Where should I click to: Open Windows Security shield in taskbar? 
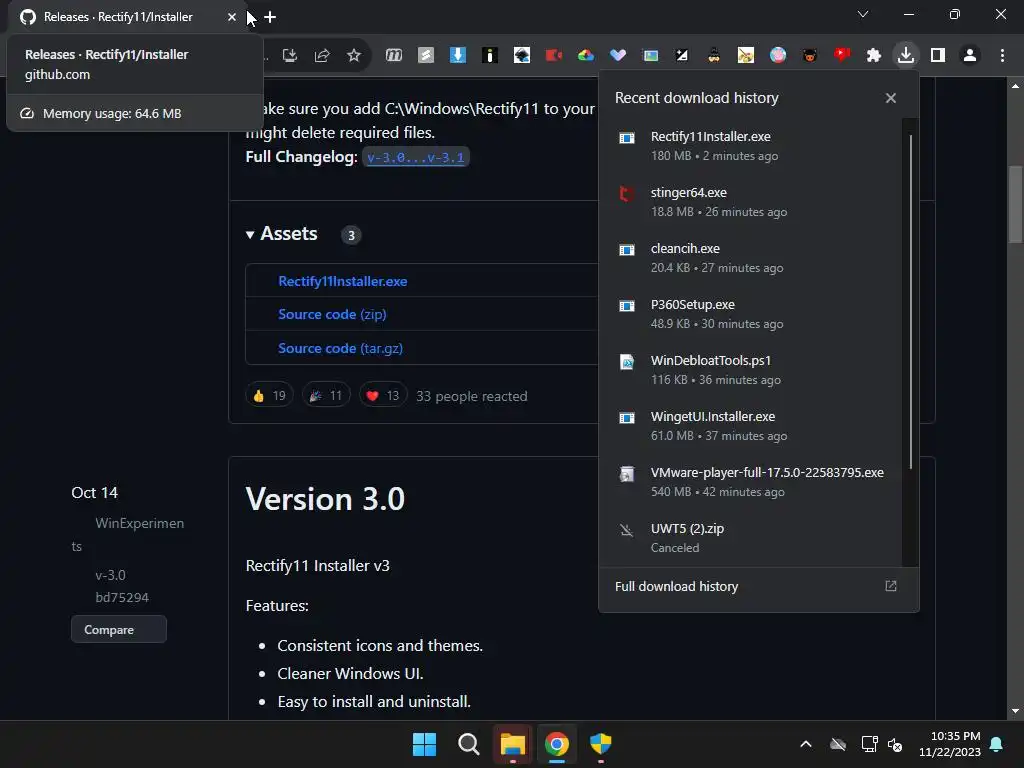601,744
